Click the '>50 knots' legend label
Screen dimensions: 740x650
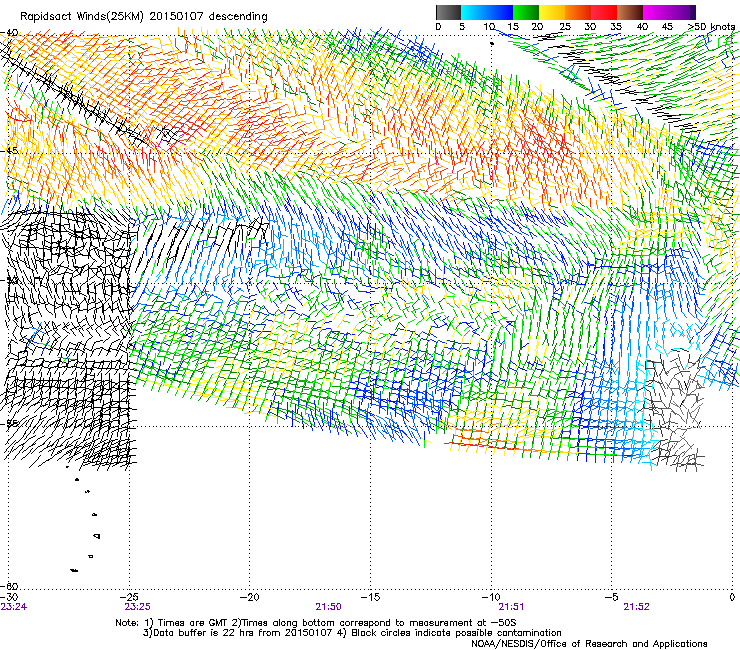[712, 27]
